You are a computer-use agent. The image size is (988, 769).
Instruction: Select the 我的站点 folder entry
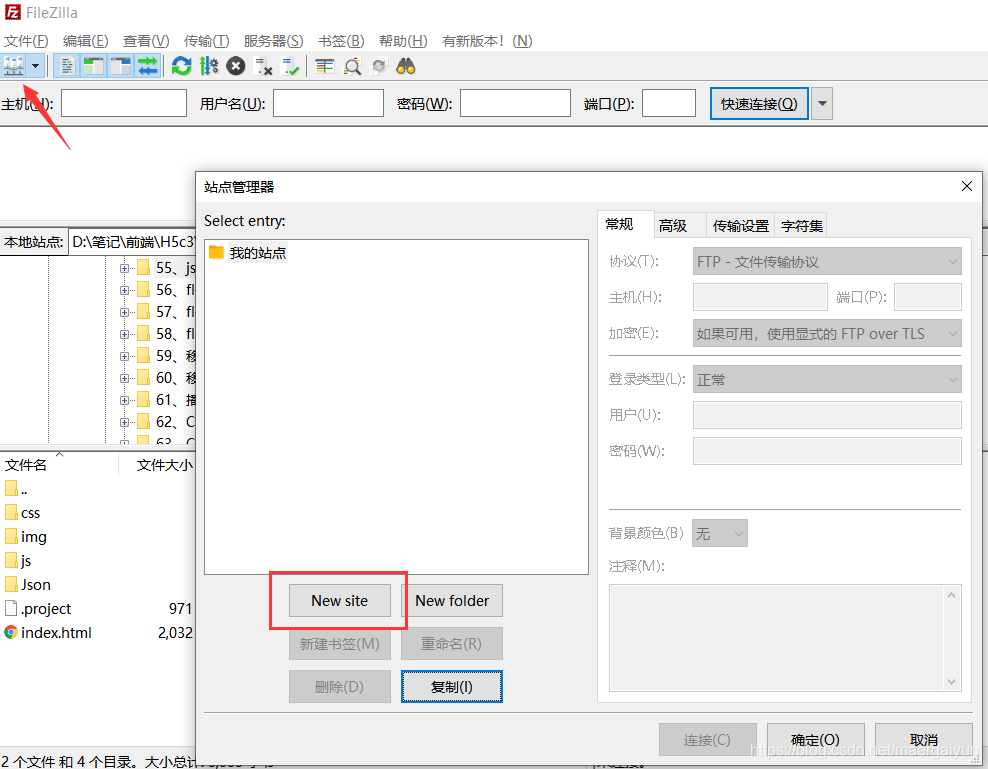click(x=257, y=253)
